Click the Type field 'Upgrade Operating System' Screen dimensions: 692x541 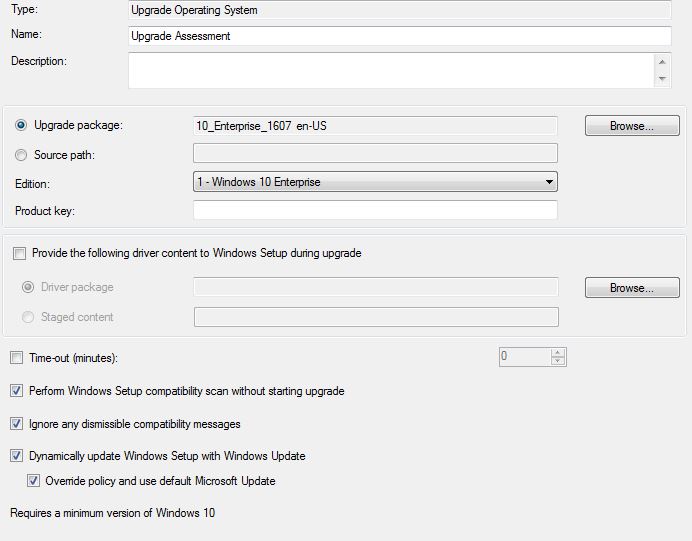point(399,10)
